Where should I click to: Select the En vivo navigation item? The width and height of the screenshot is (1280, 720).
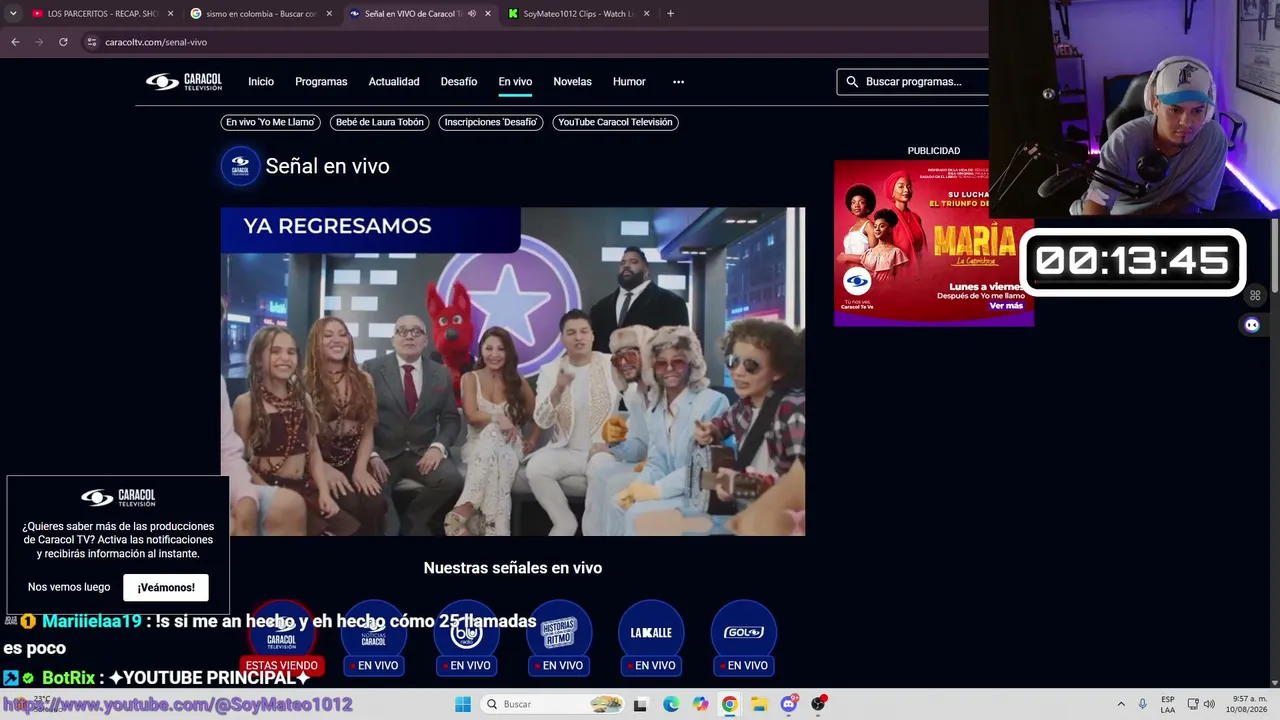(515, 82)
